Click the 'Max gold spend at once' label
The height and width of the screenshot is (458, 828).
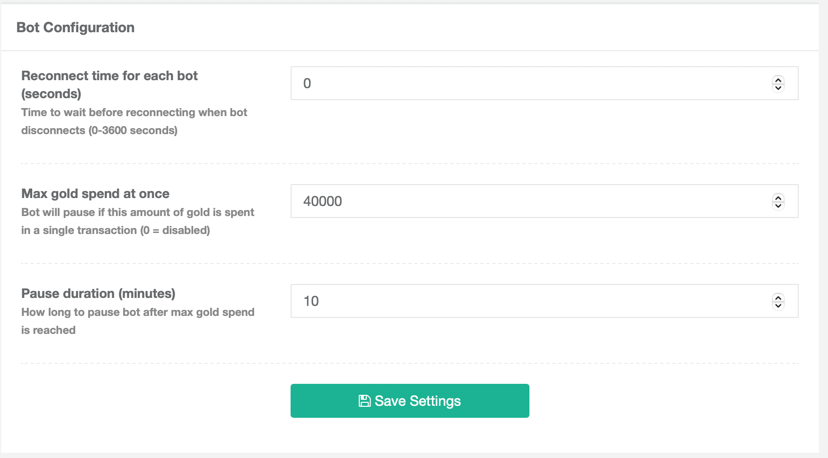point(95,193)
